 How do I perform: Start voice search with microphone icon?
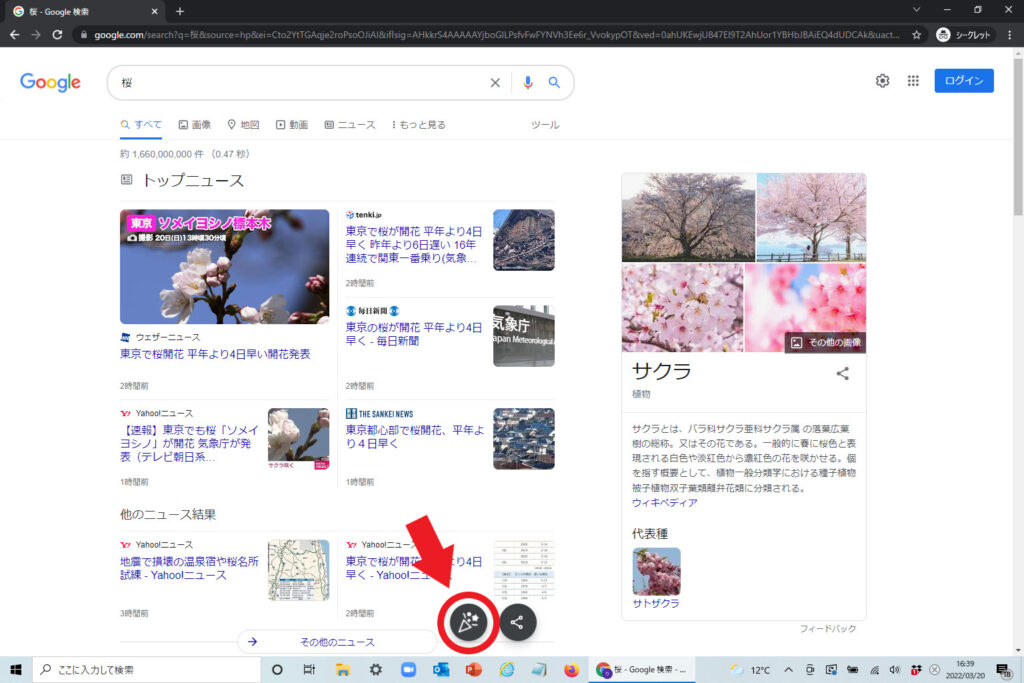coord(528,83)
